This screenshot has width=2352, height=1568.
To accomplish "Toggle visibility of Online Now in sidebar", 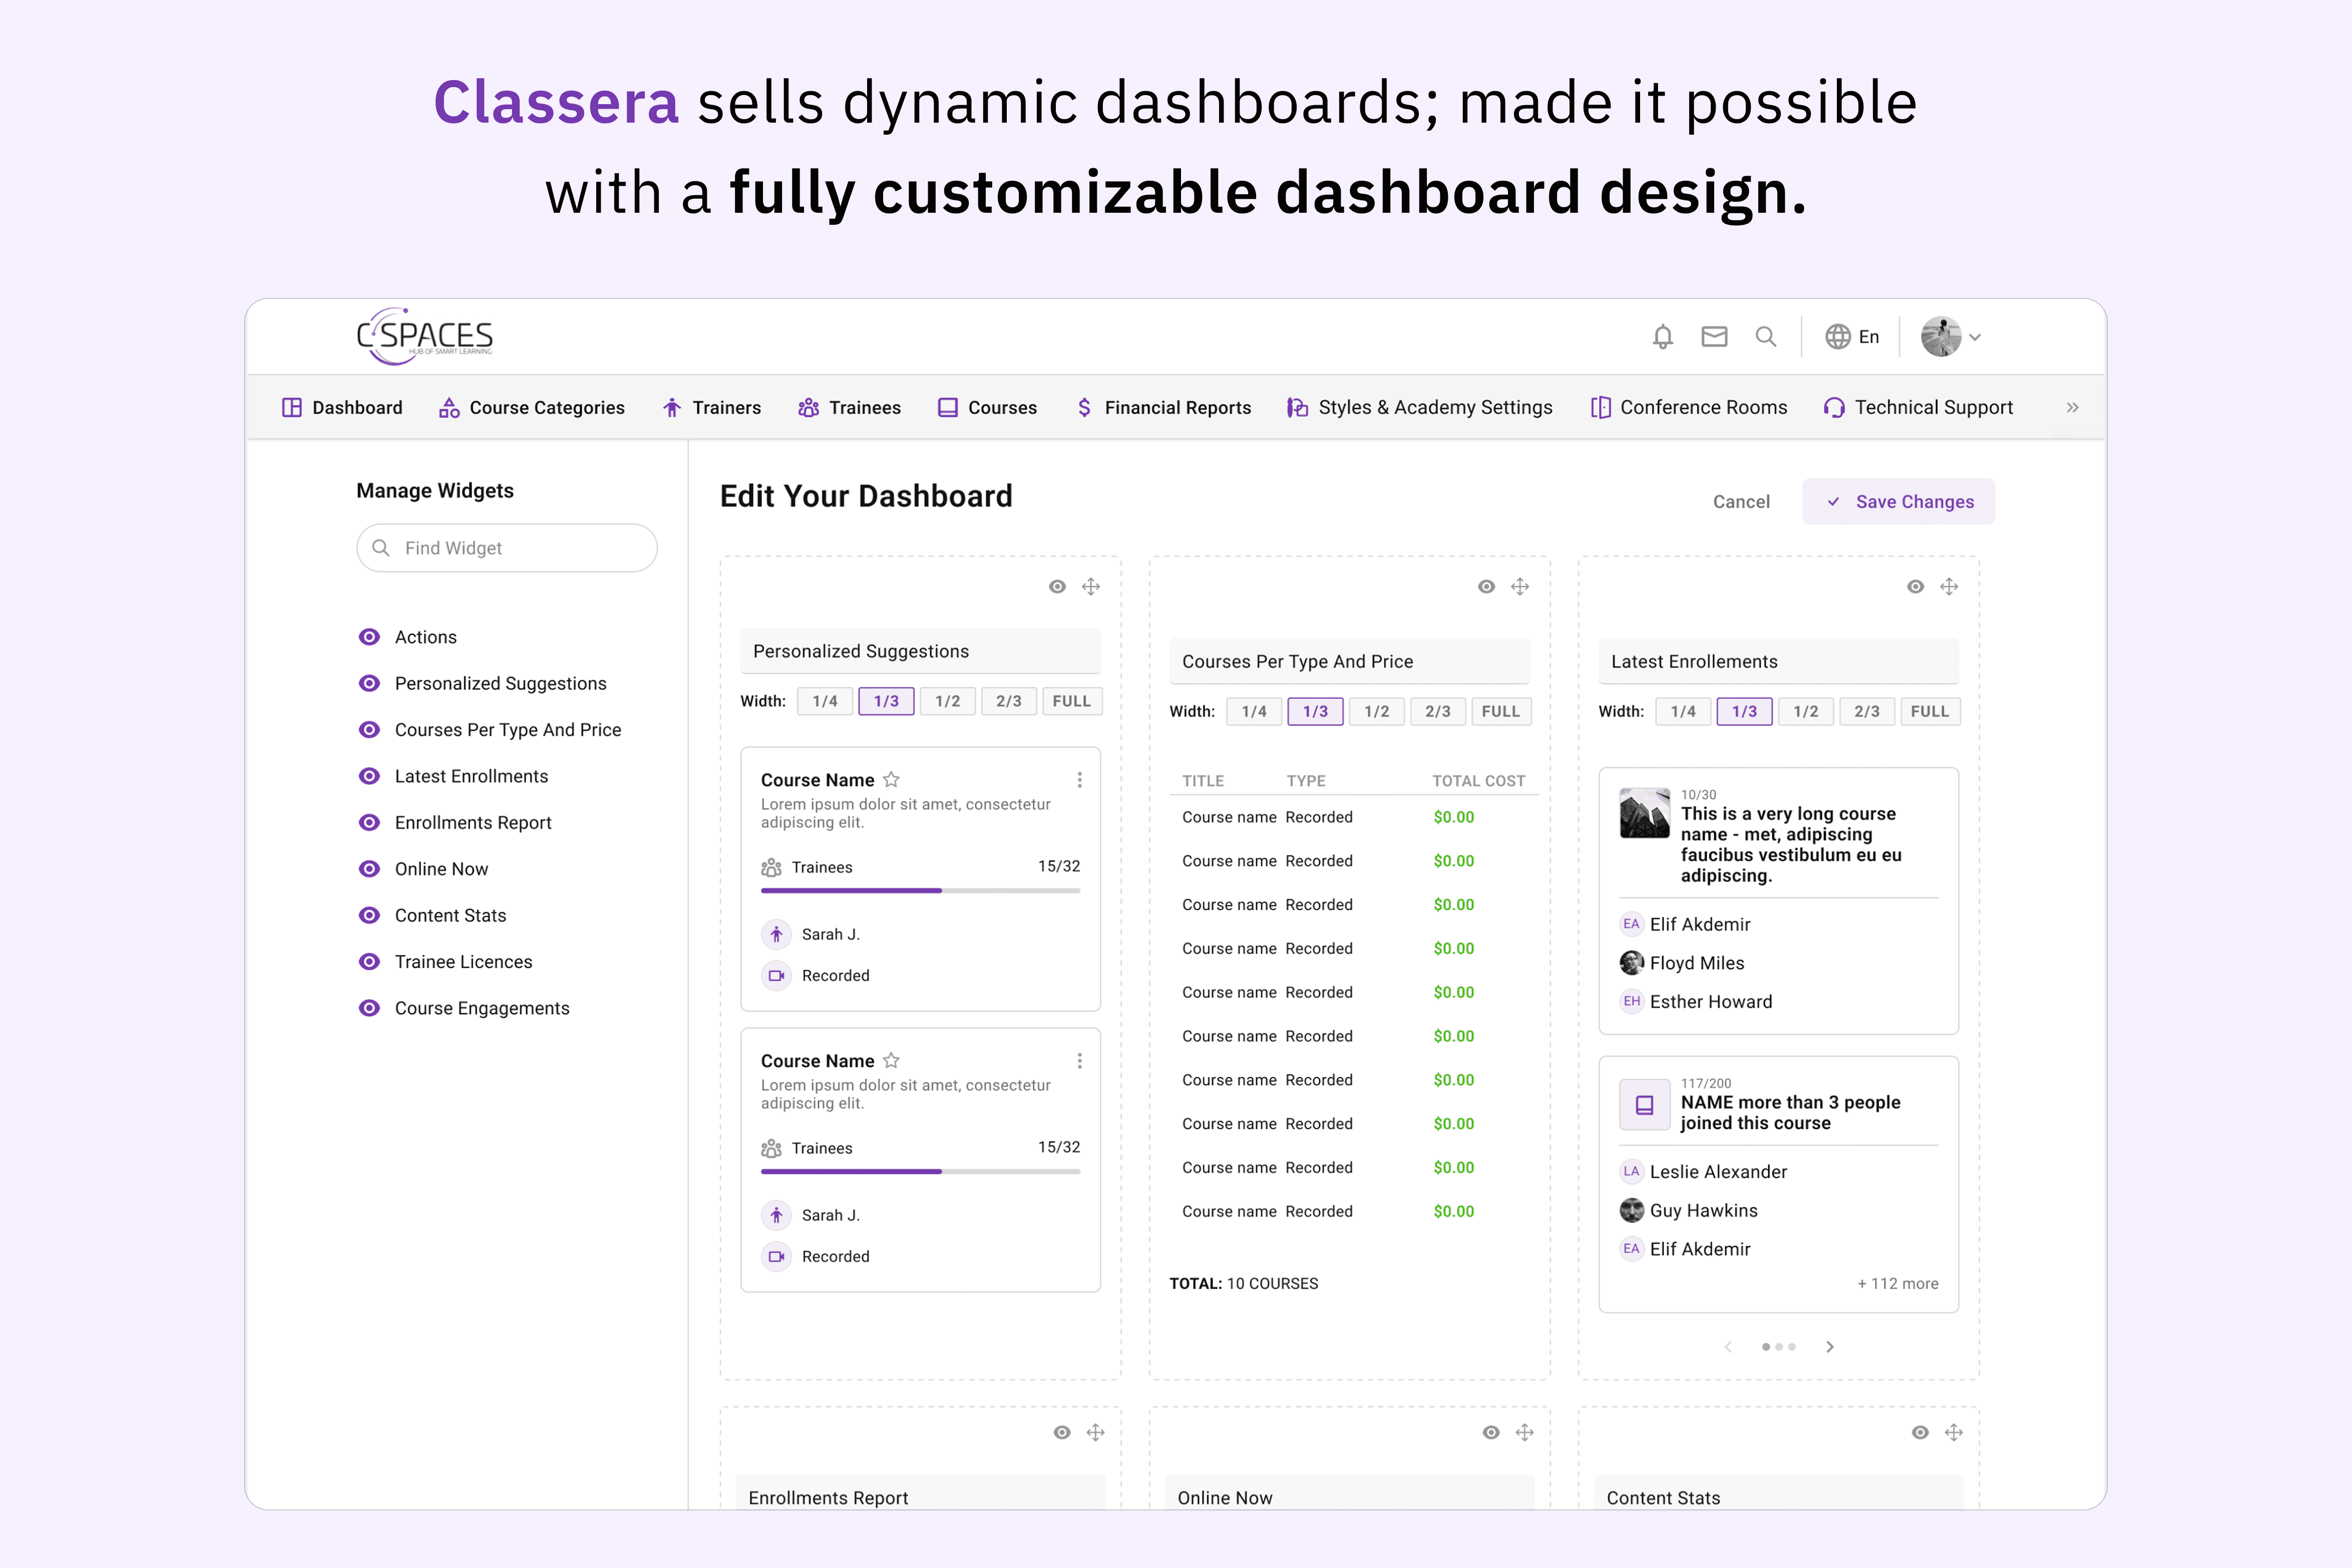I will tap(369, 869).
